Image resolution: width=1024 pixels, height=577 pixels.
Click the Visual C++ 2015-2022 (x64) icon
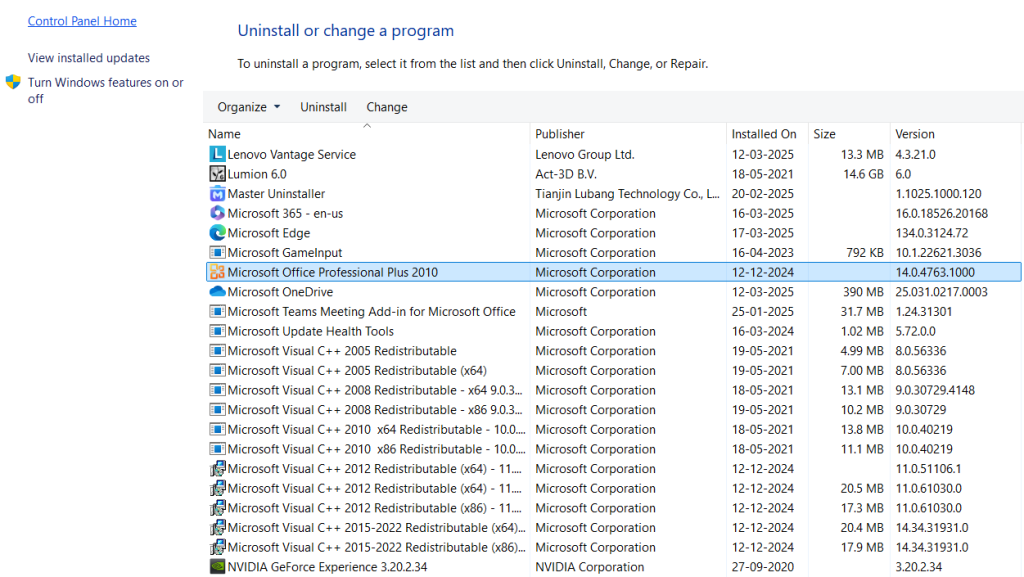click(217, 527)
